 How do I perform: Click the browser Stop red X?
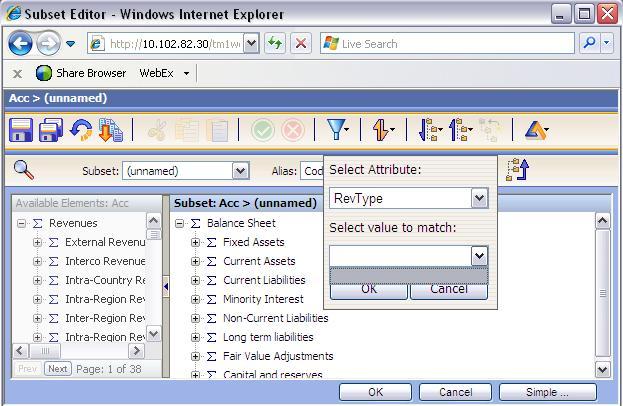point(301,43)
